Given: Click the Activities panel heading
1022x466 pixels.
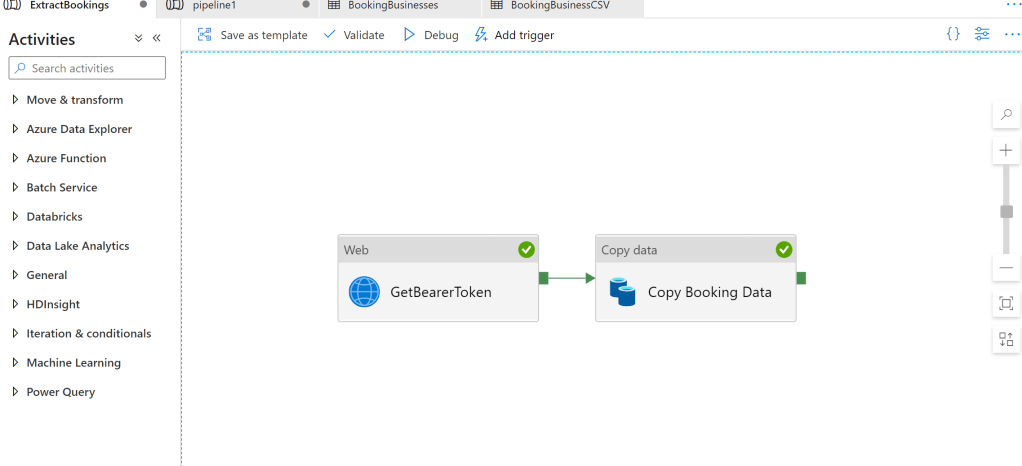Looking at the screenshot, I should point(42,39).
